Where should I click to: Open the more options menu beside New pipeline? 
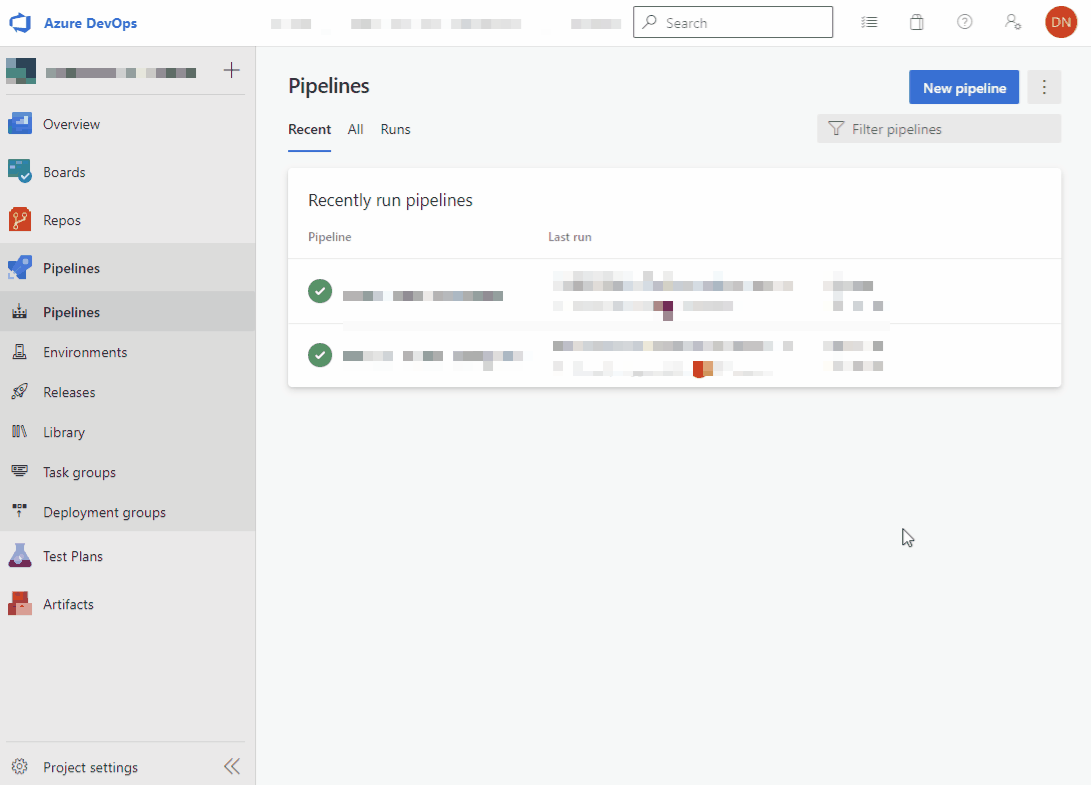[1044, 88]
